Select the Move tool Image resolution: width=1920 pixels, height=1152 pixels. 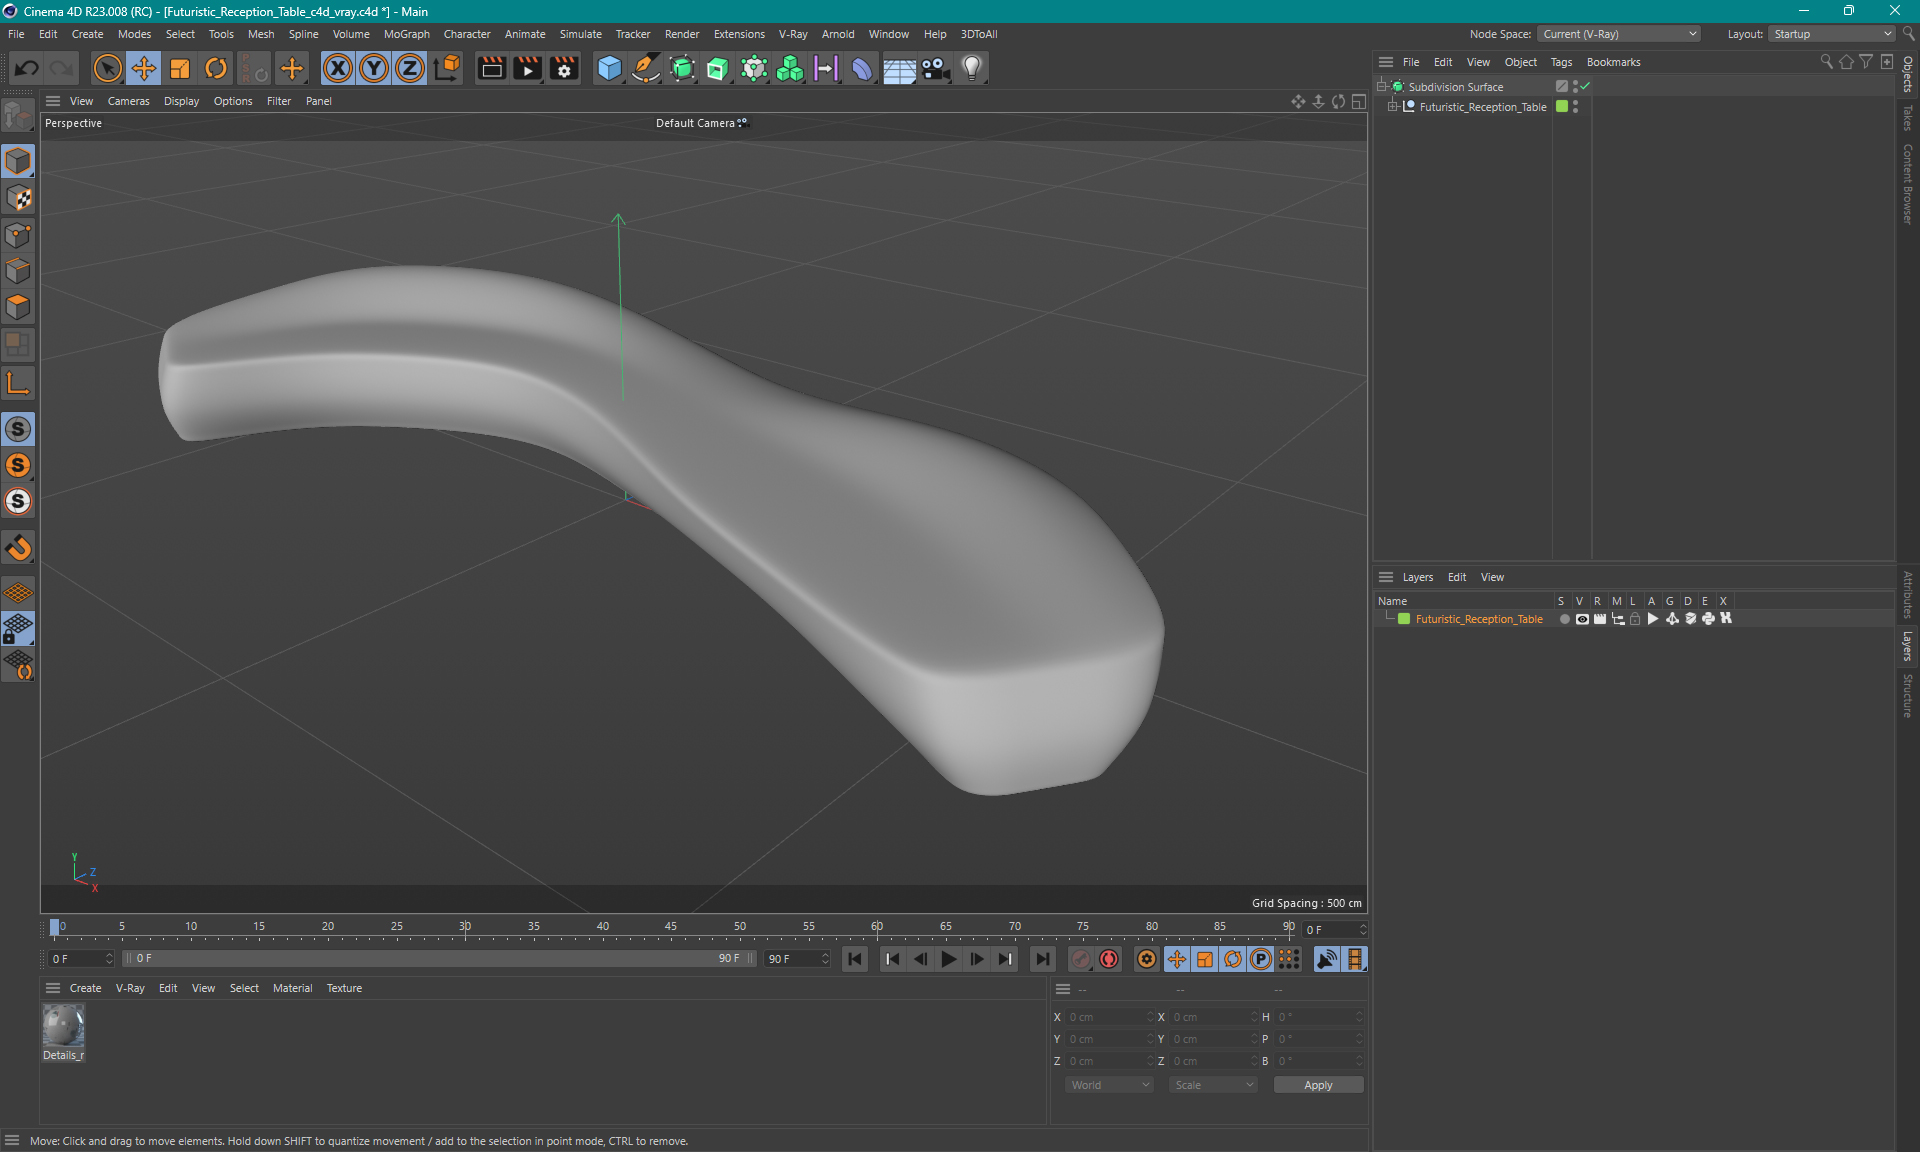[144, 68]
